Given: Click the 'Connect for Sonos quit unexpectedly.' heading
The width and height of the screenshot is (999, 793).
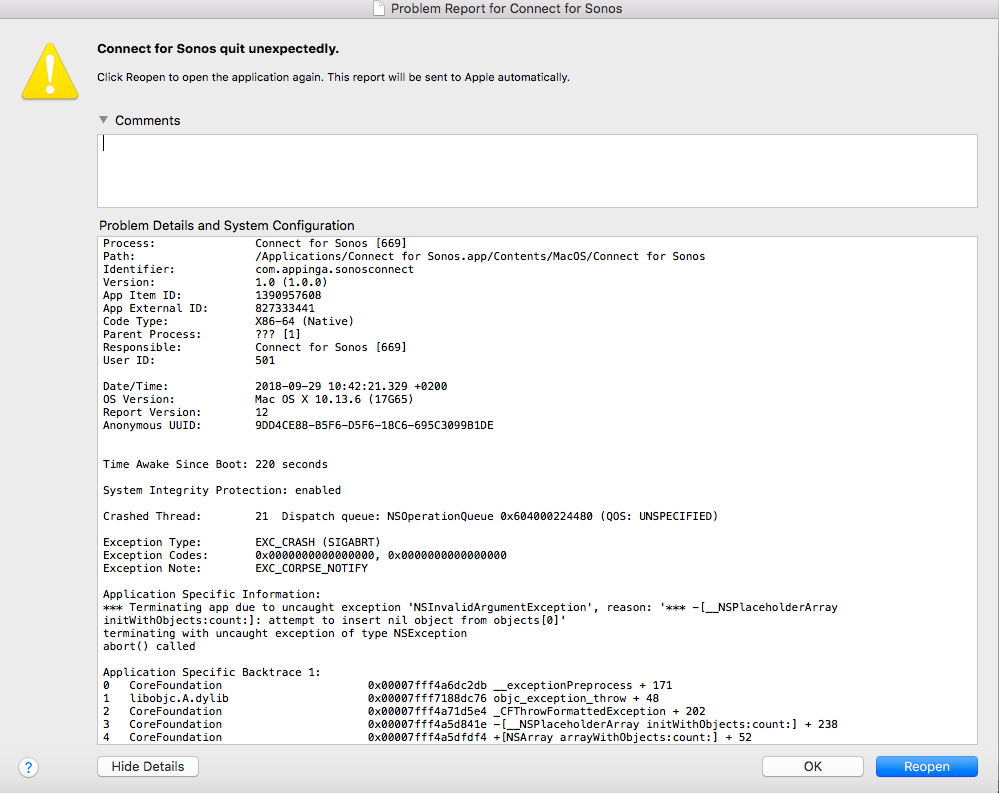Looking at the screenshot, I should [218, 48].
